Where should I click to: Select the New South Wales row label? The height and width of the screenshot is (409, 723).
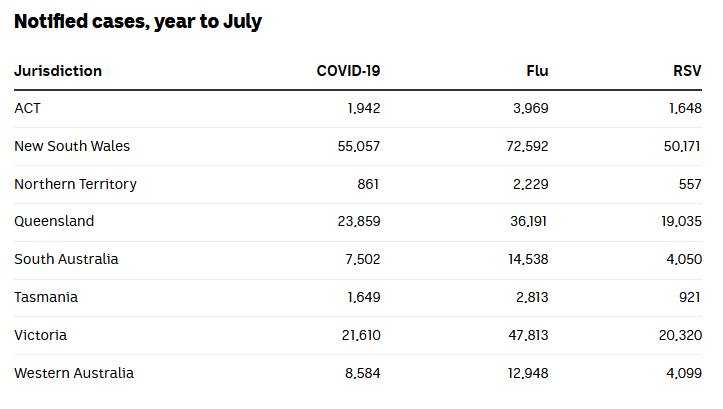72,146
